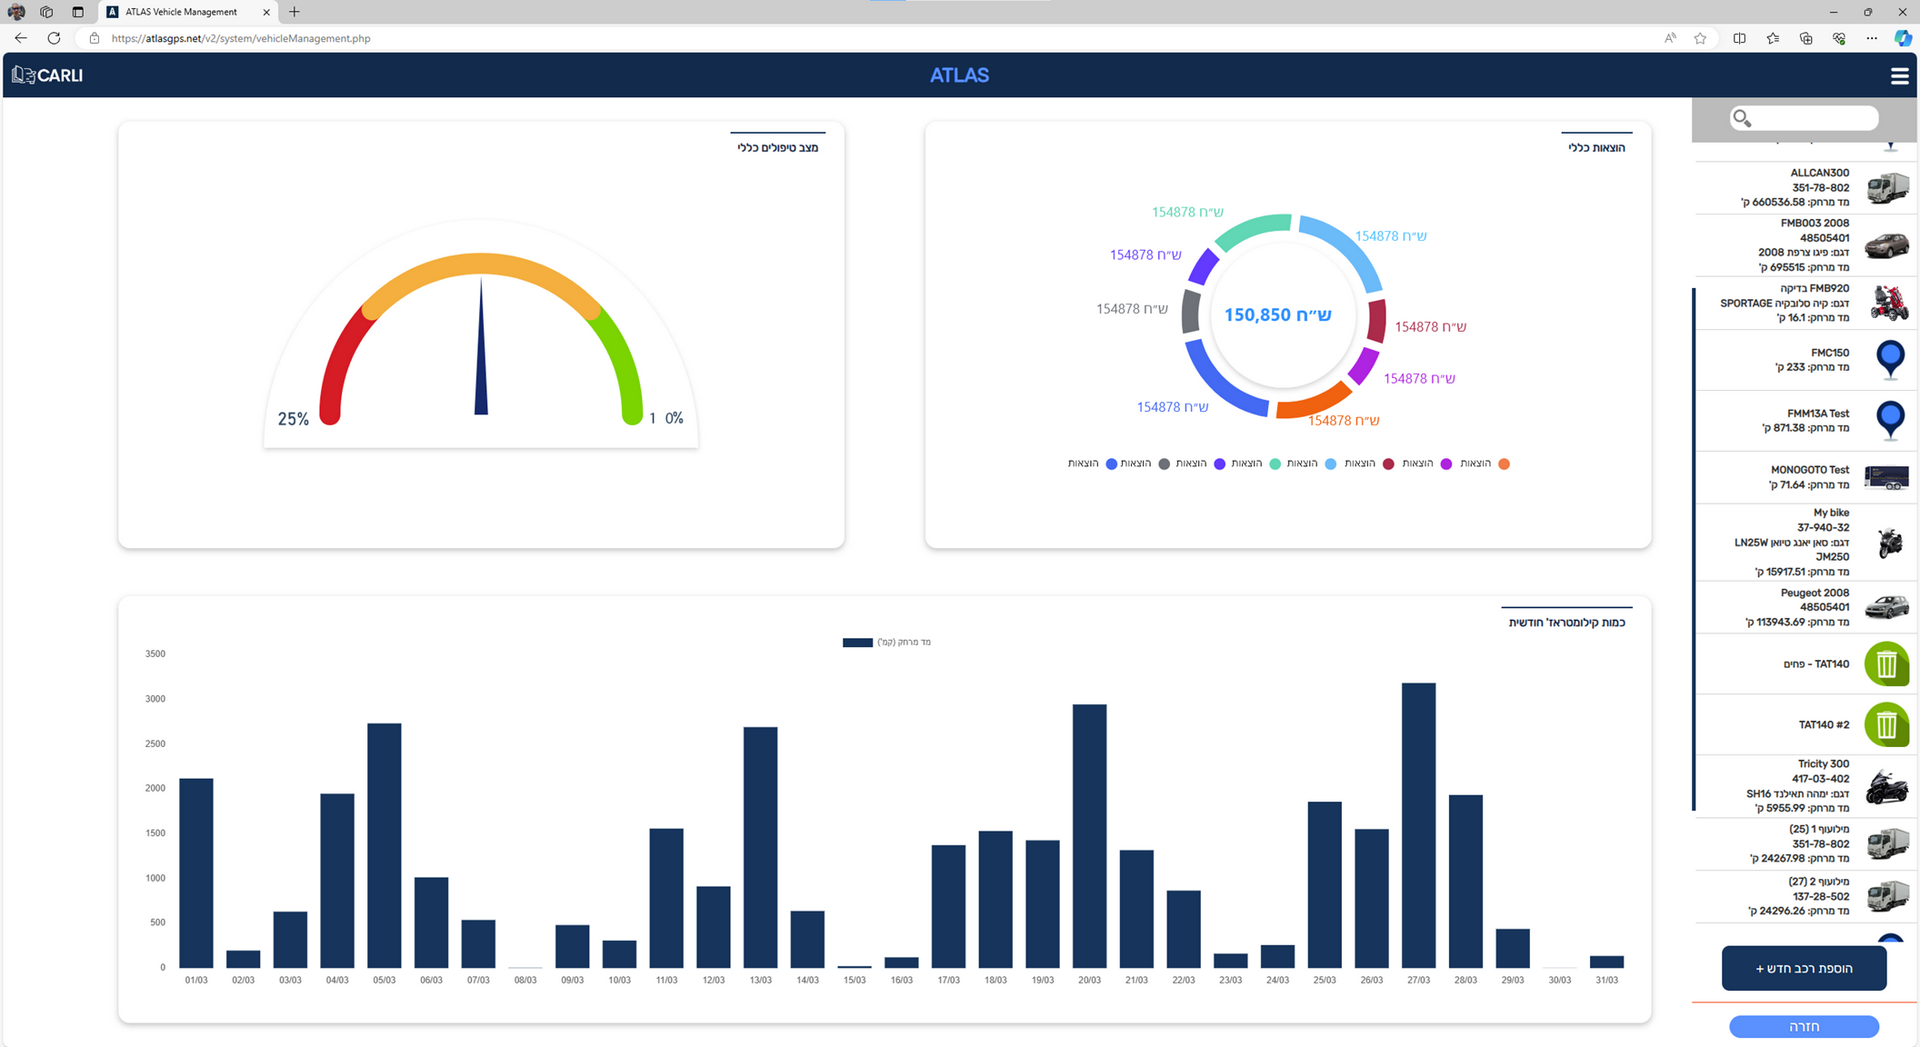Viewport: 1920px width, 1047px height.
Task: Click the CARLI logo in header
Action: point(47,76)
